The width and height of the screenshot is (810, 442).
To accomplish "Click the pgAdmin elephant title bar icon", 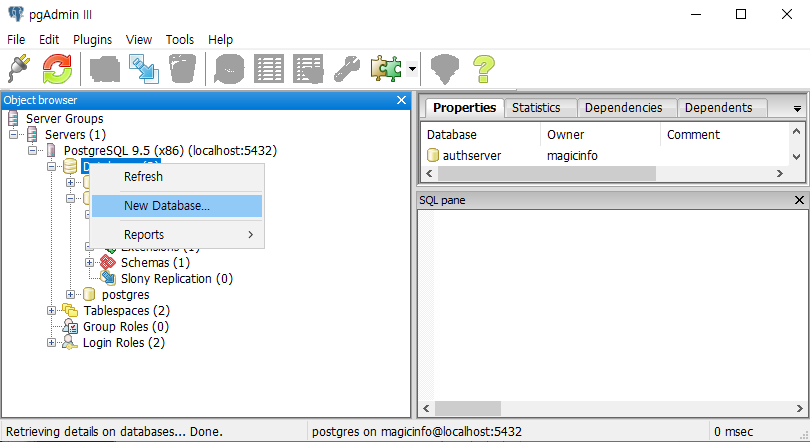I will coord(15,14).
